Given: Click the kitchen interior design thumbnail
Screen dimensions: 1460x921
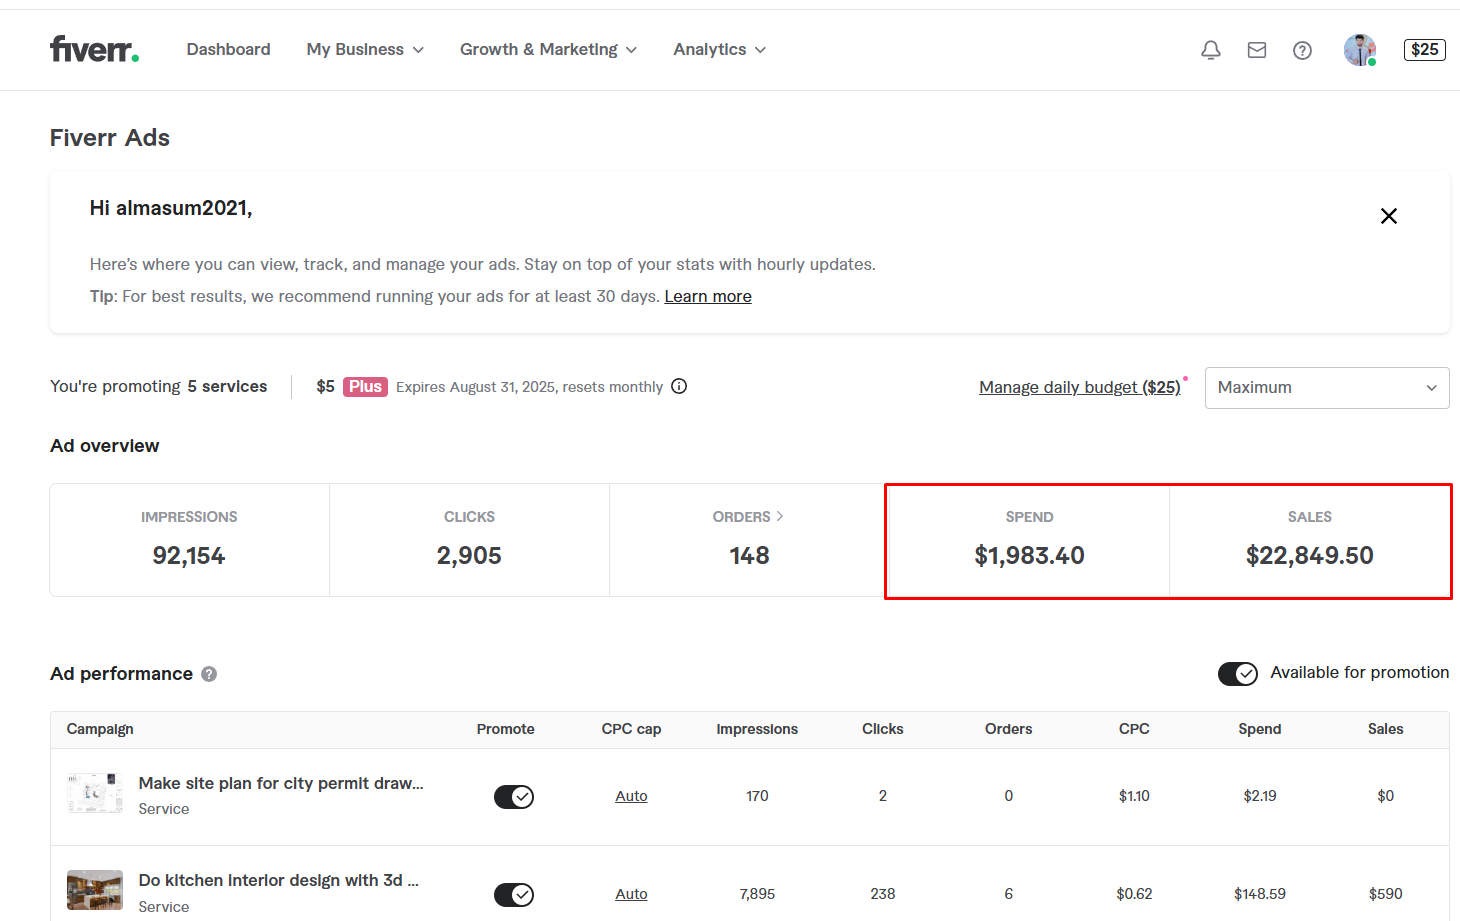Looking at the screenshot, I should pos(95,890).
